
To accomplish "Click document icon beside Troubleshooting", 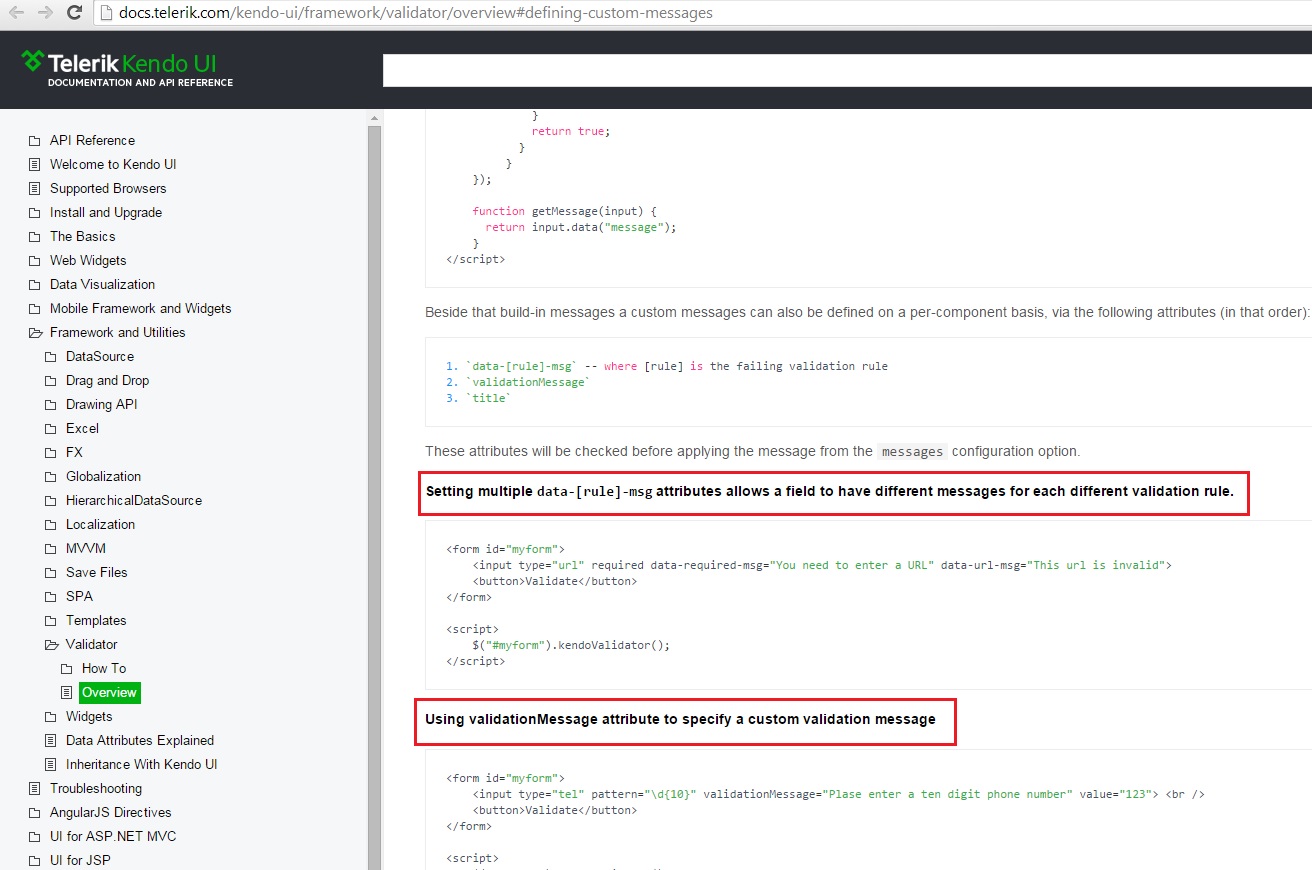I will pyautogui.click(x=34, y=789).
